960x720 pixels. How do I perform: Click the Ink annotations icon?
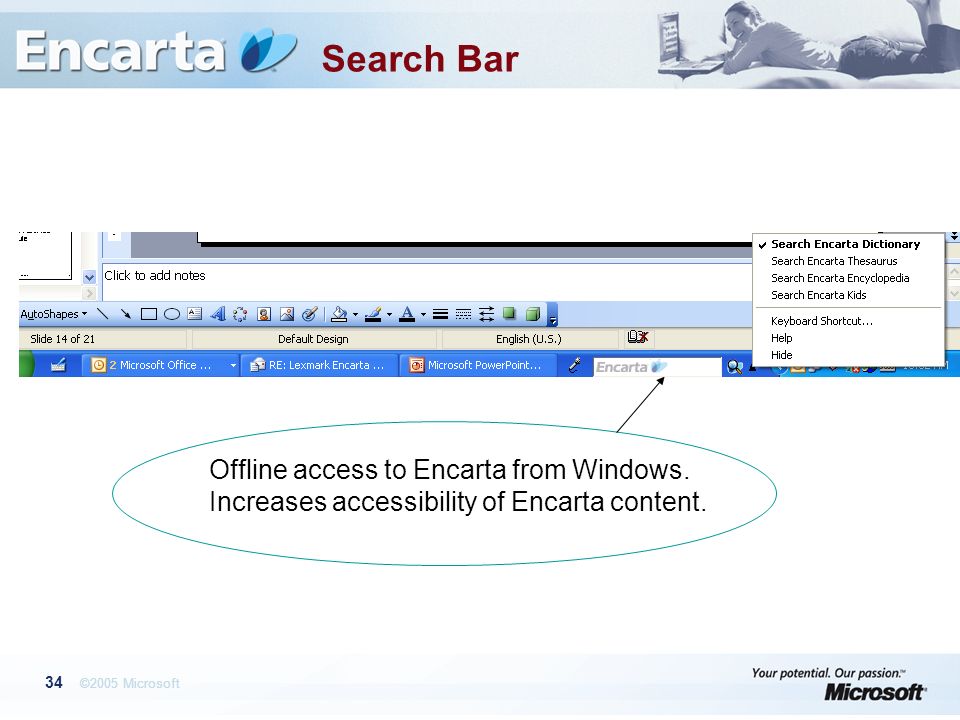click(310, 314)
